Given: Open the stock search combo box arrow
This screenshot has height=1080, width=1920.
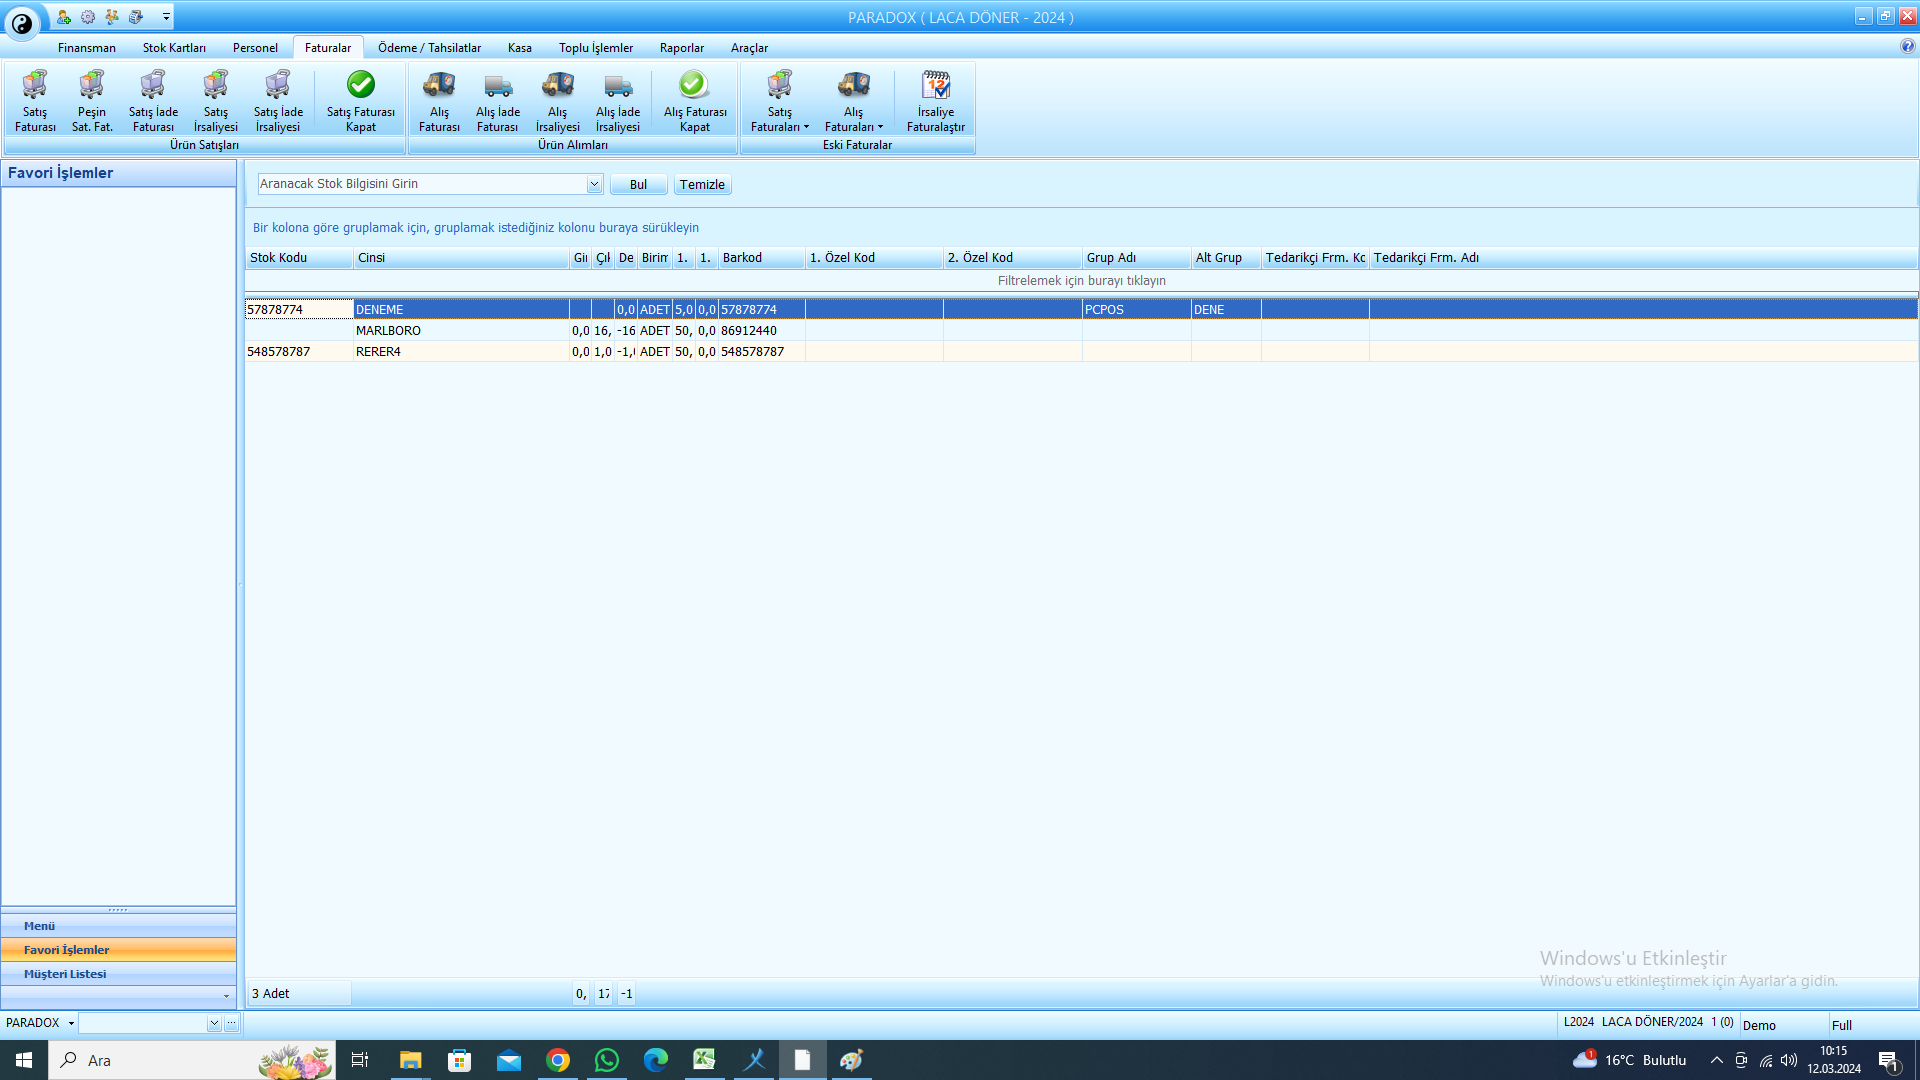Looking at the screenshot, I should (594, 184).
